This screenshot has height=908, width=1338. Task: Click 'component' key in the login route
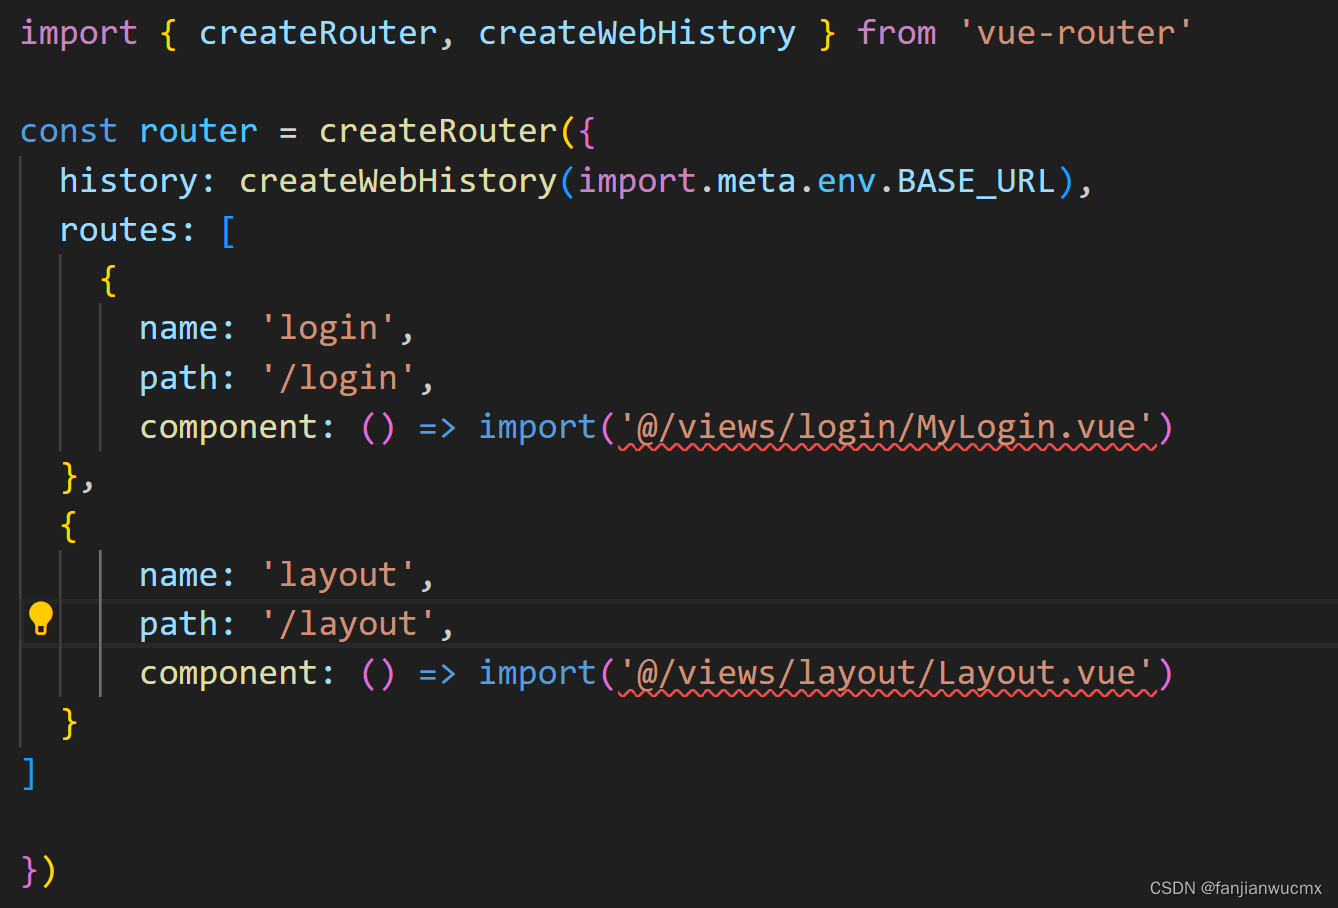pyautogui.click(x=228, y=427)
